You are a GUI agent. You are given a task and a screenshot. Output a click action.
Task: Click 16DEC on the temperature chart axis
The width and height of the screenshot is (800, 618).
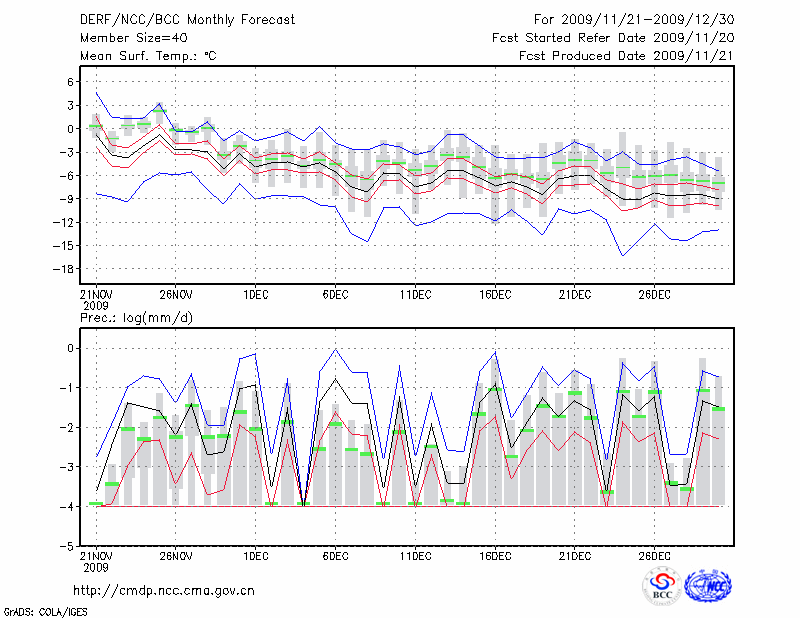[x=495, y=294]
